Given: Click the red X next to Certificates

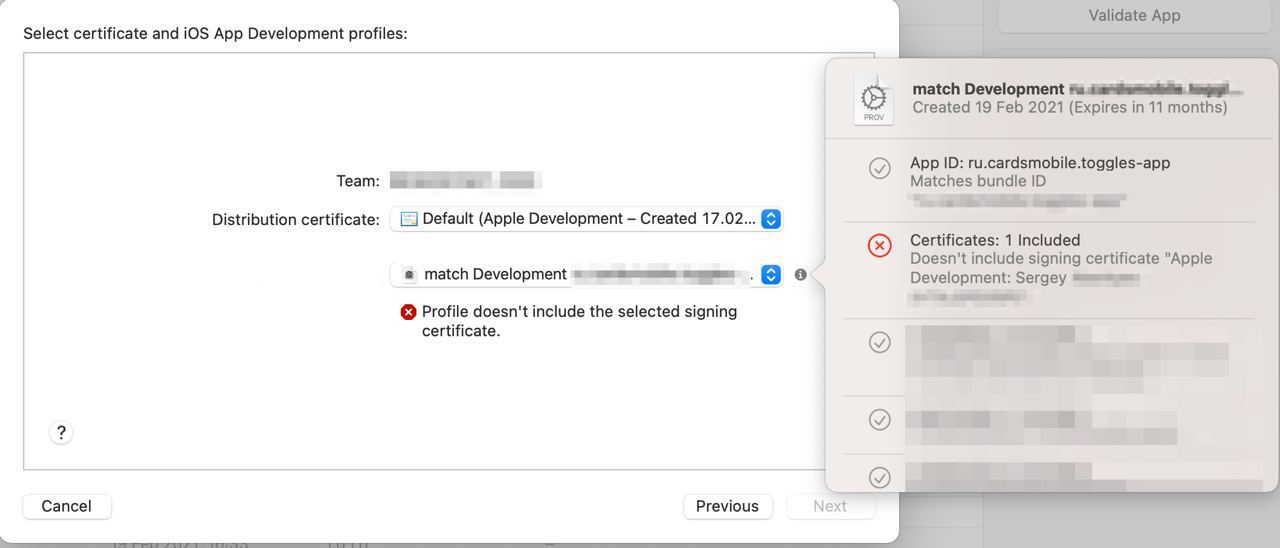Looking at the screenshot, I should [x=879, y=246].
